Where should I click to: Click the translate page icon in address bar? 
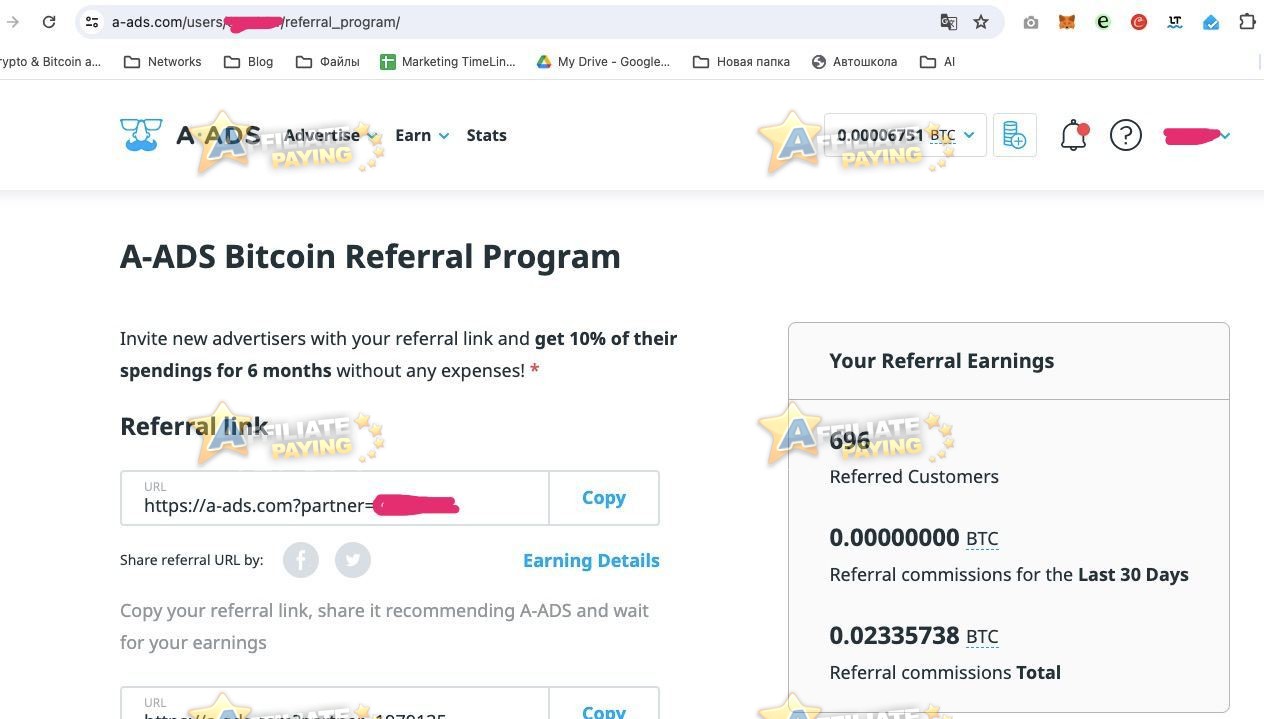(949, 22)
